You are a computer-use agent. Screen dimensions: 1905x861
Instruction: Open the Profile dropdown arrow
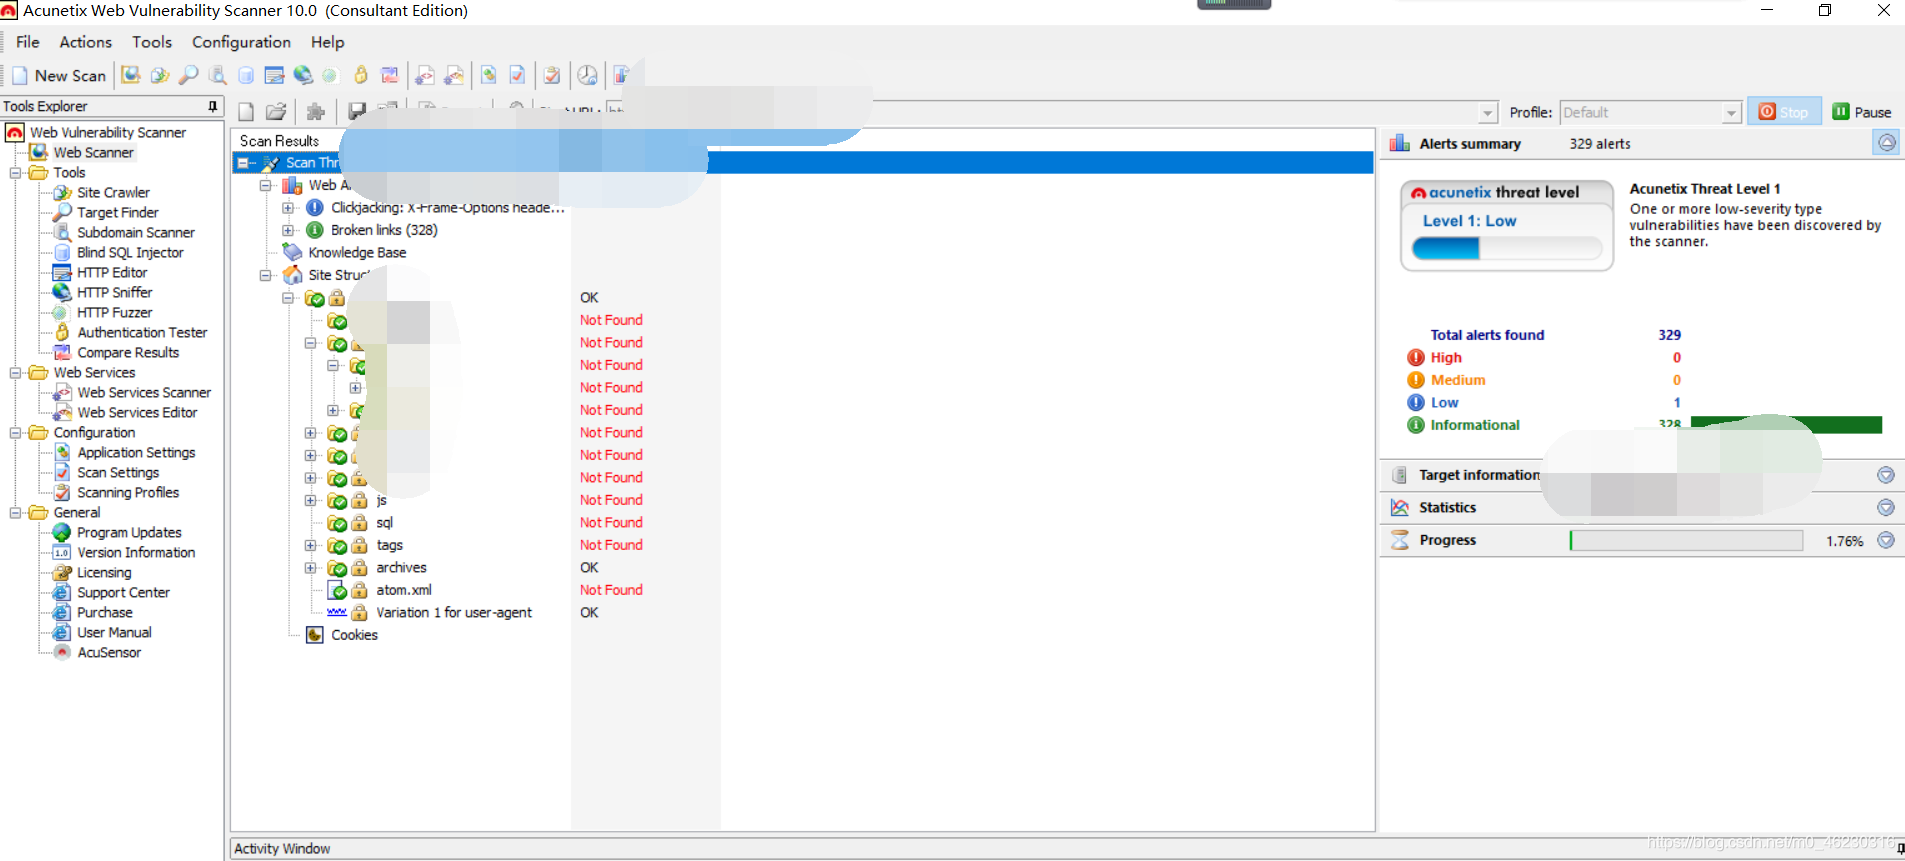click(1732, 113)
